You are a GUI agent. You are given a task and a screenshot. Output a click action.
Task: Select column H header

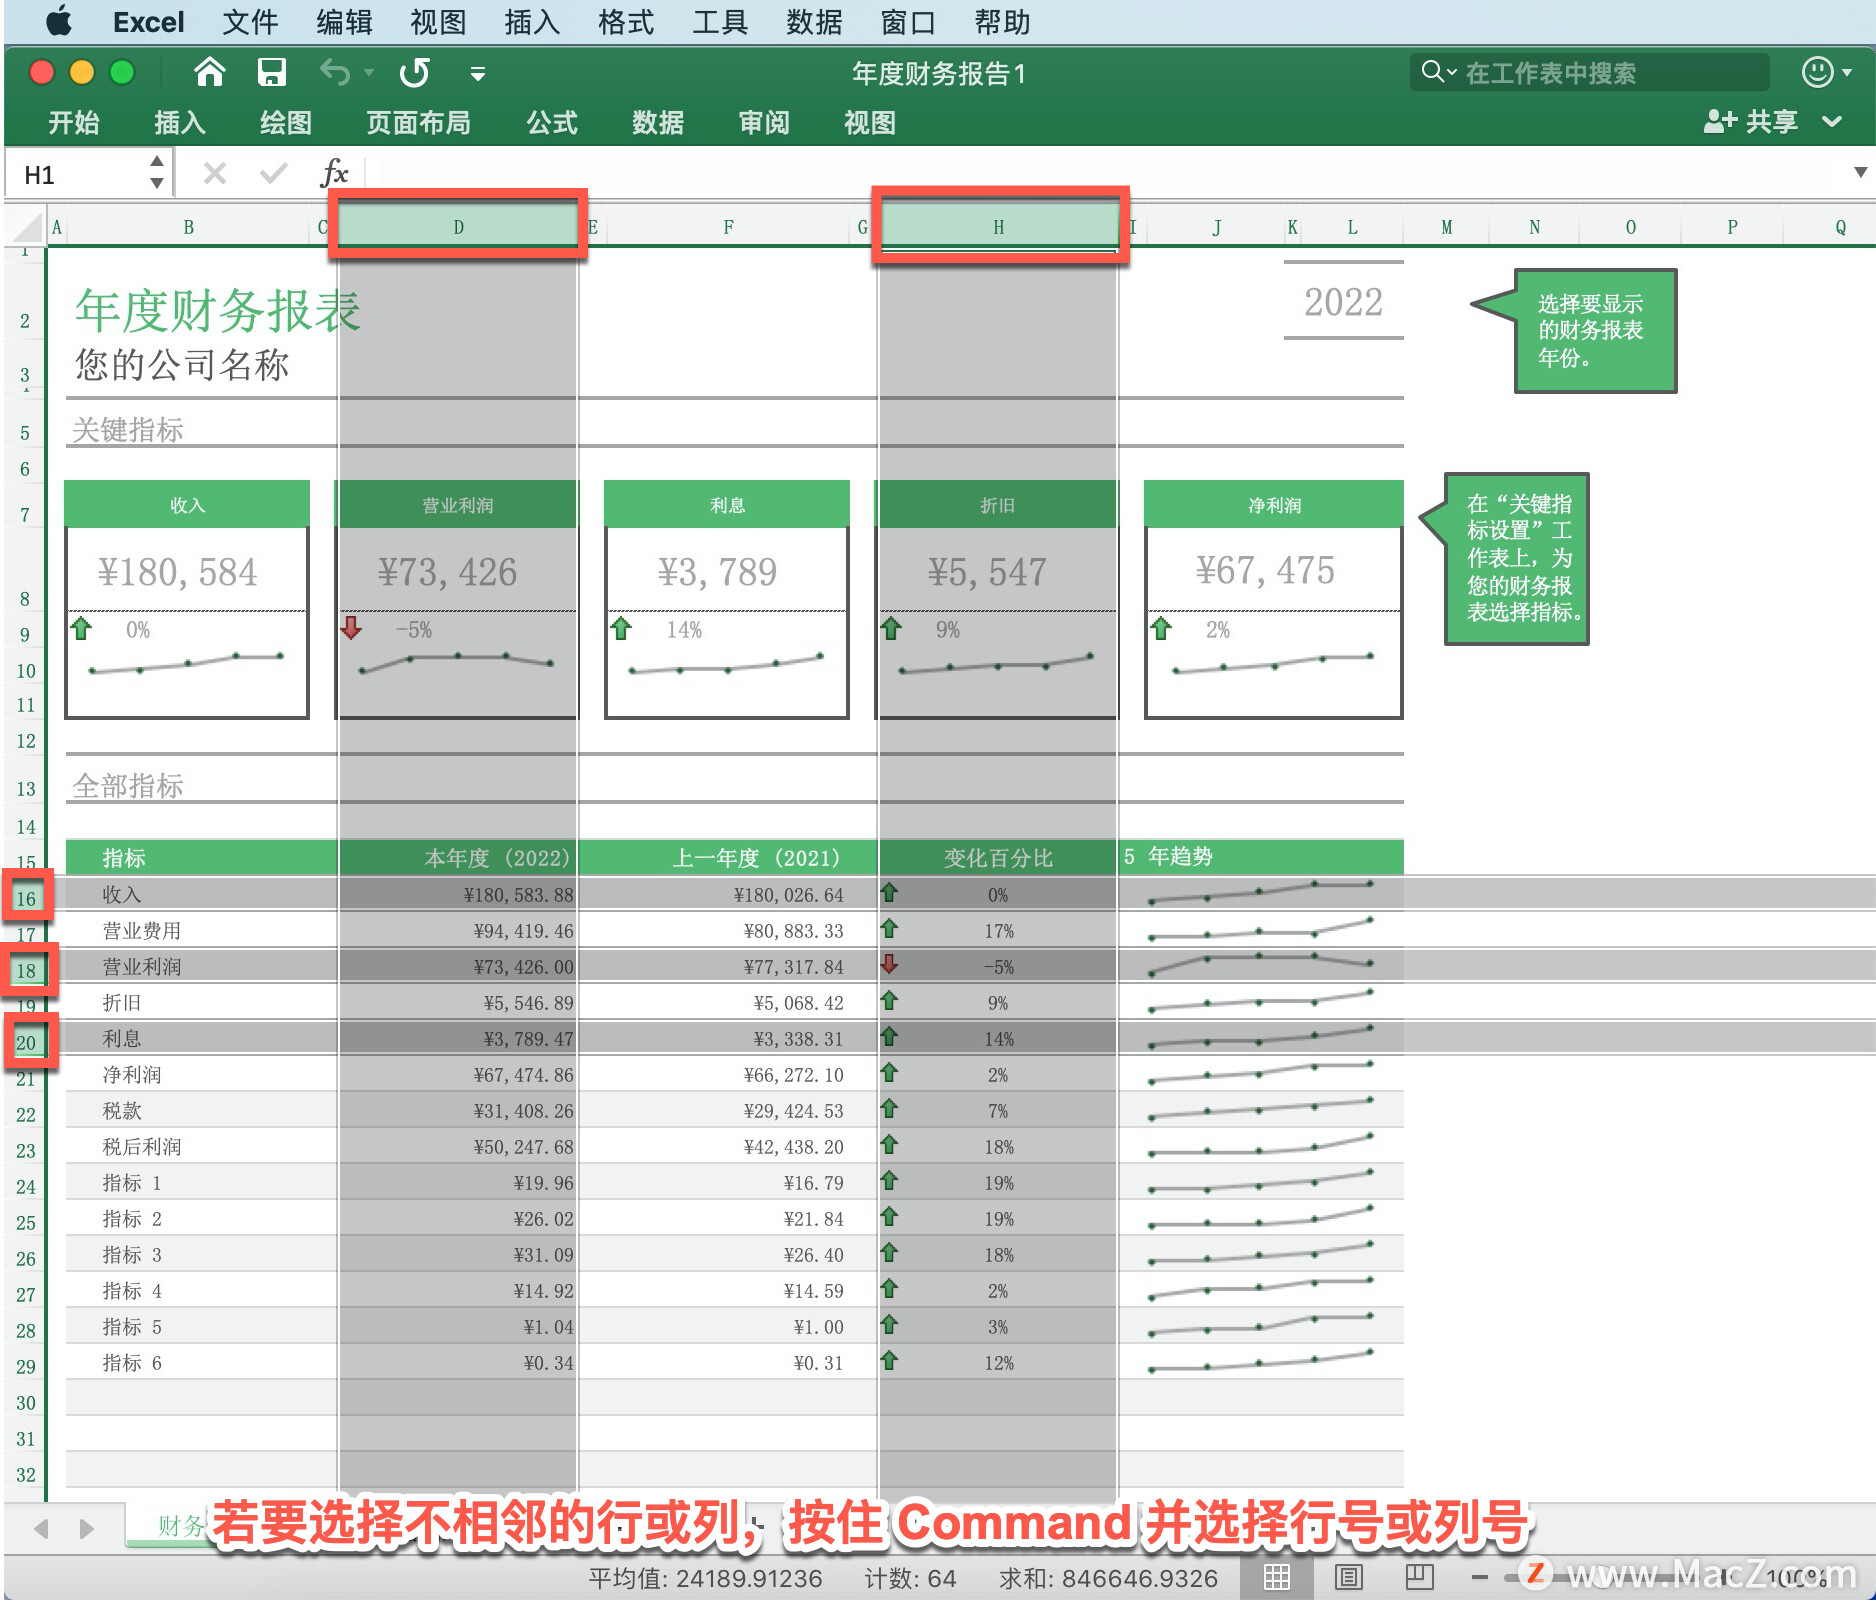pos(998,226)
